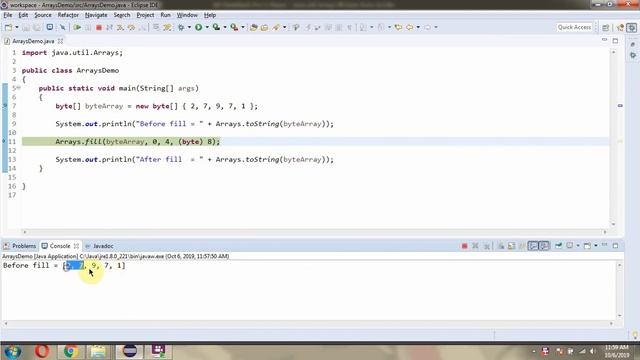Maximize the editor area
640x360 pixels.
[x=615, y=40]
